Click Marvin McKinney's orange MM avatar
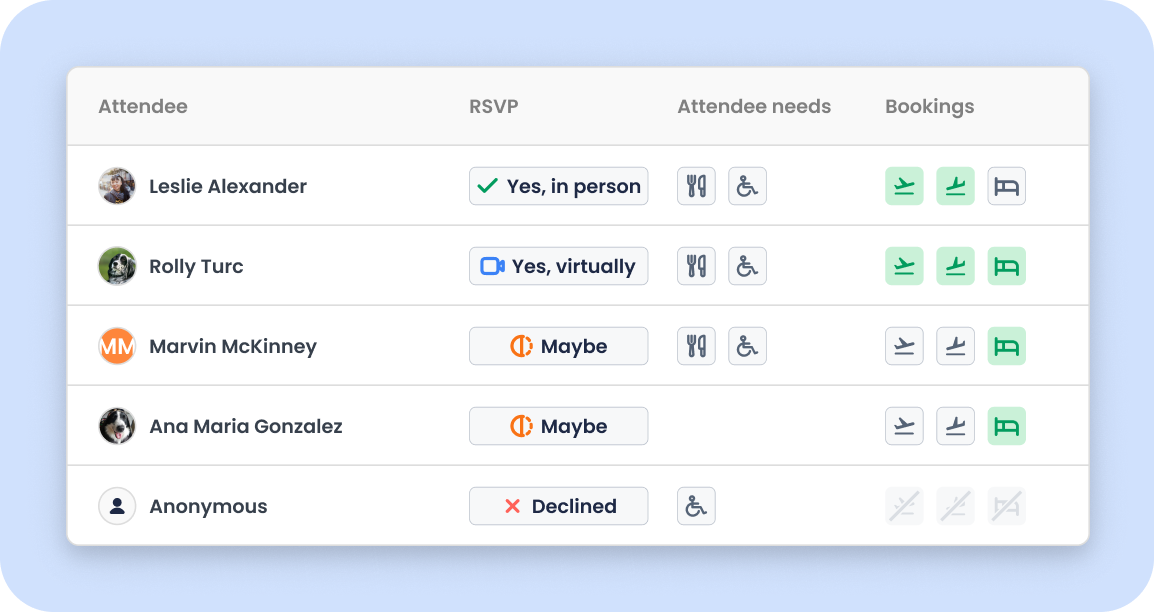Screen dimensions: 1154x612 (117, 346)
